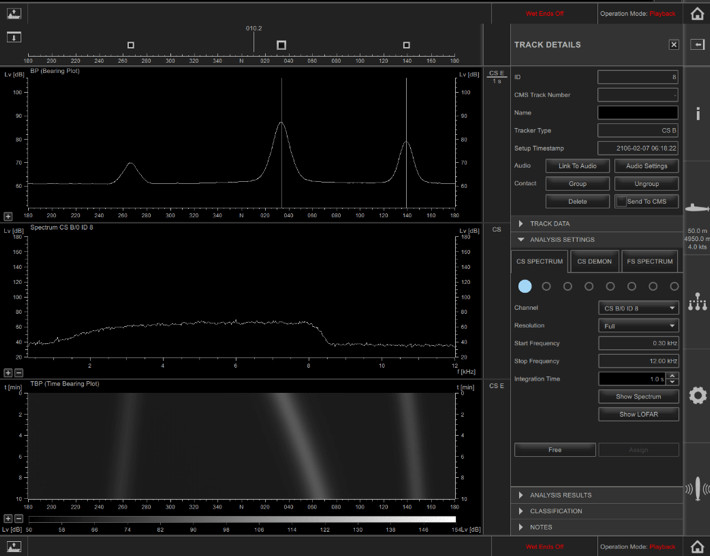Open the Channel dropdown CS B/0 ID 8

pos(638,308)
